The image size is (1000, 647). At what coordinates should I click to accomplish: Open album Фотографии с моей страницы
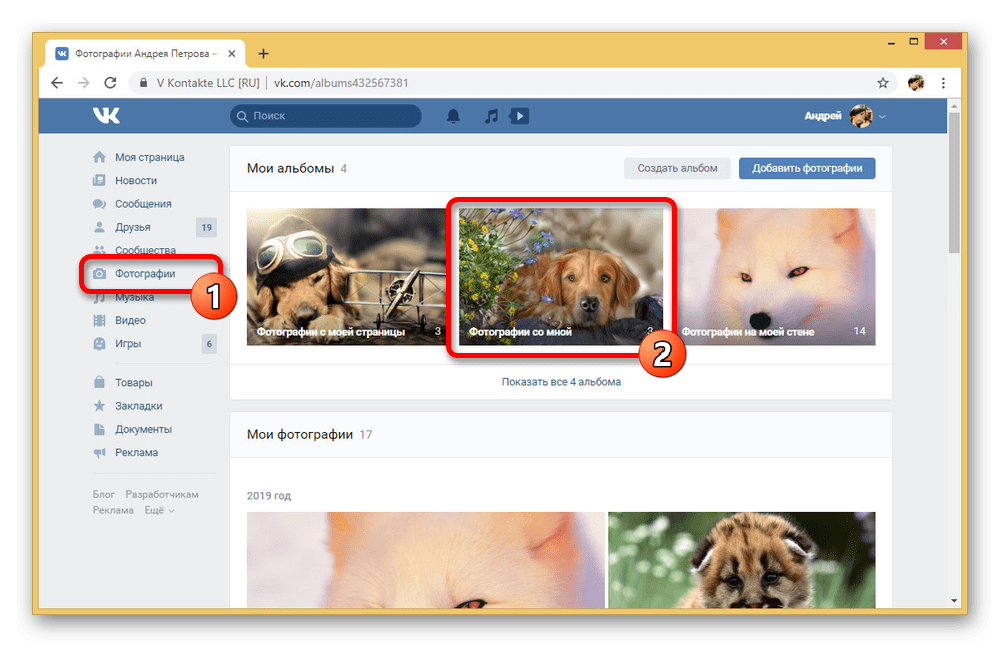[x=346, y=277]
